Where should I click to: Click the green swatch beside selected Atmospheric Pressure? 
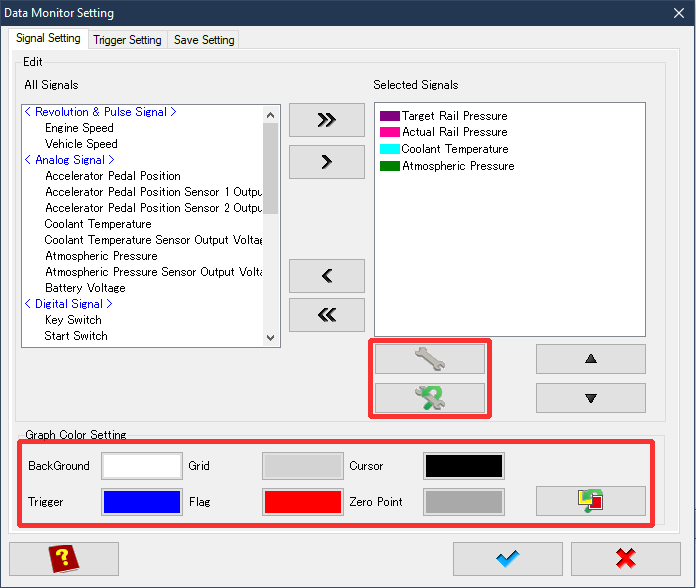coord(390,166)
